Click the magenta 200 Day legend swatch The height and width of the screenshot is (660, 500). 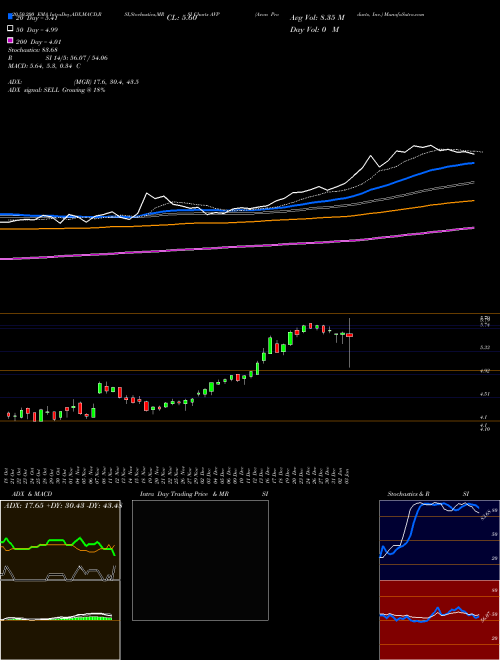(x=10, y=41)
